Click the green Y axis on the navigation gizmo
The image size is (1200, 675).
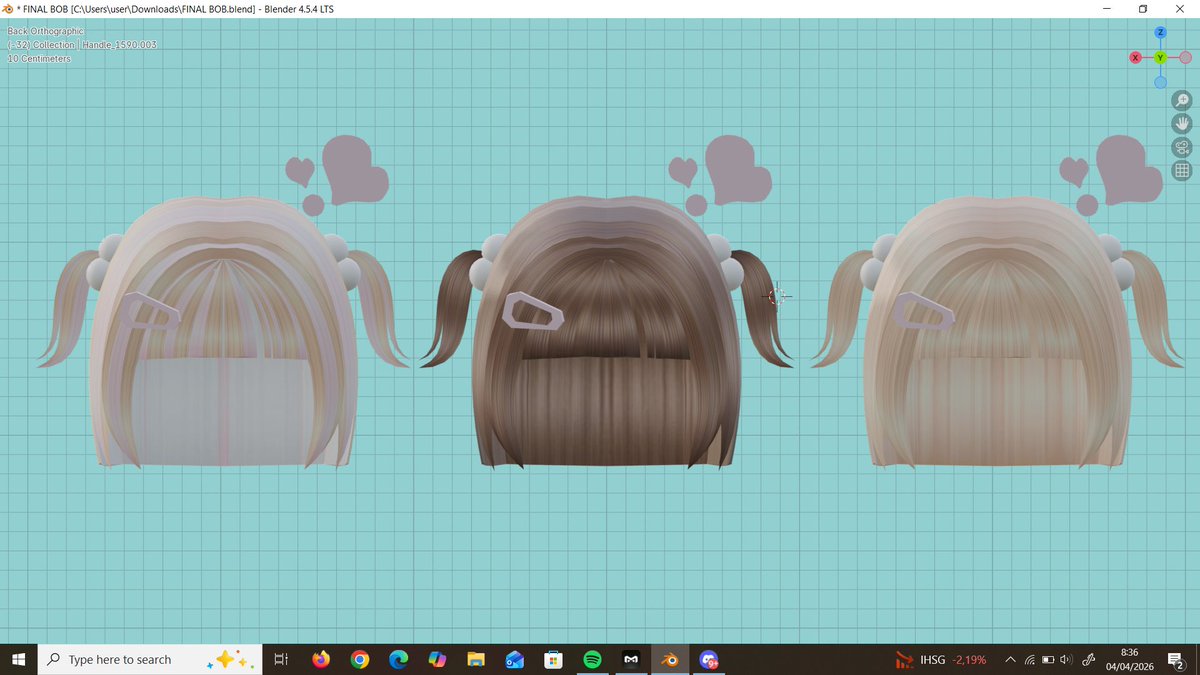point(1160,57)
